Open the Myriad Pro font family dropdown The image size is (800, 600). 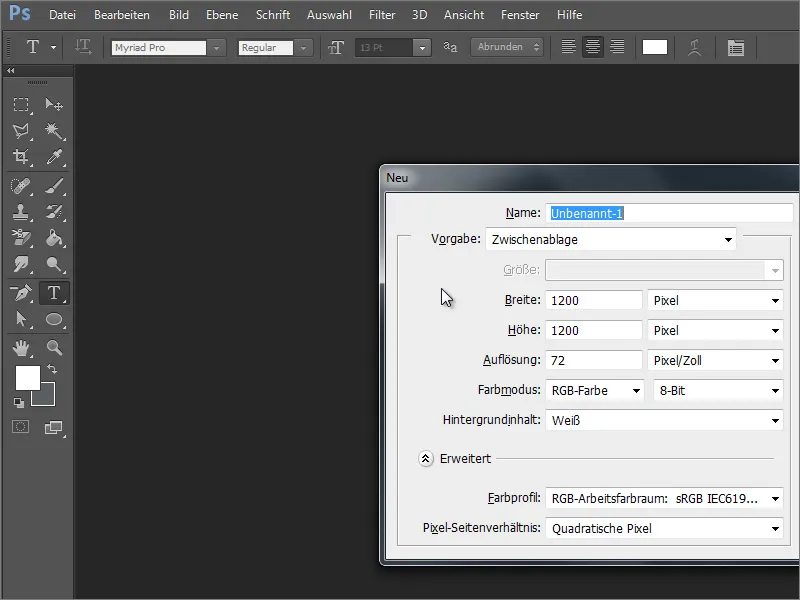(x=216, y=48)
